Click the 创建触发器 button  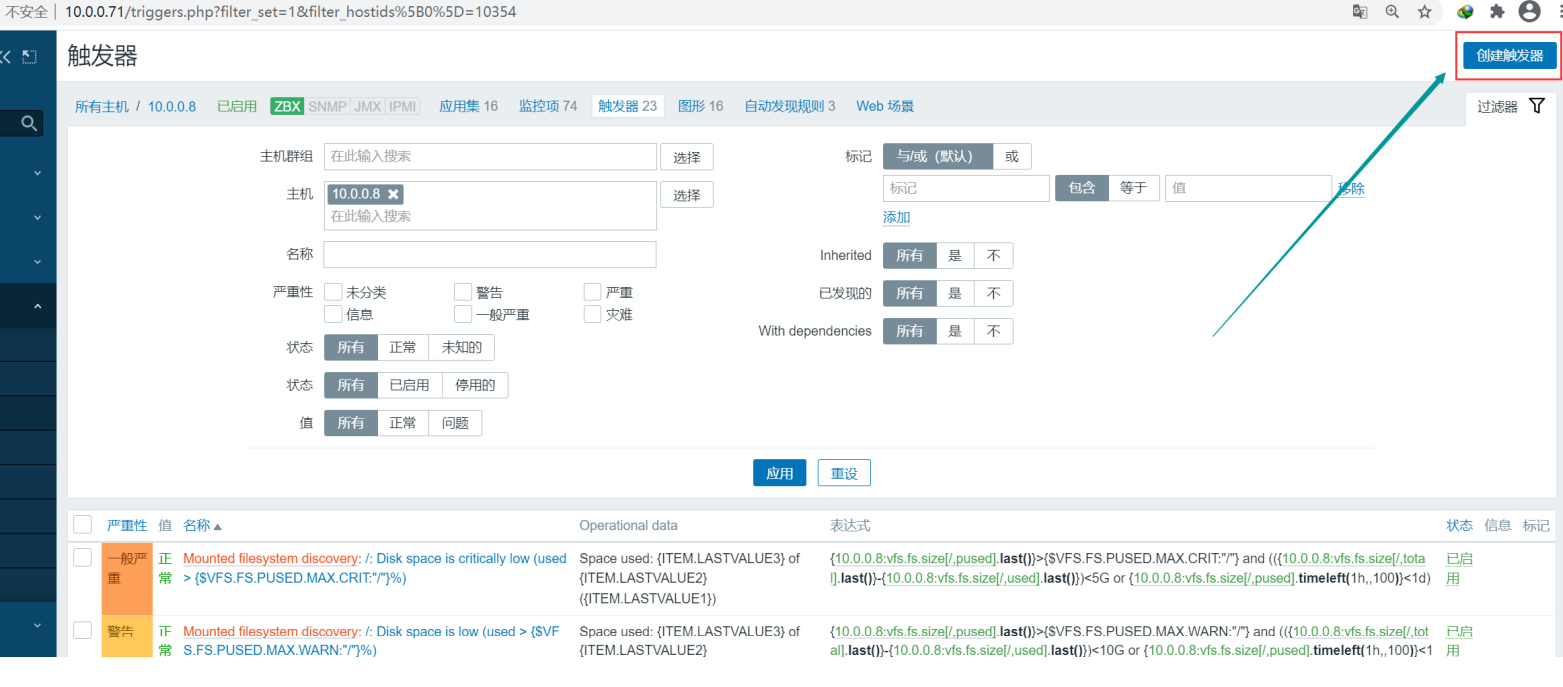pos(1509,56)
